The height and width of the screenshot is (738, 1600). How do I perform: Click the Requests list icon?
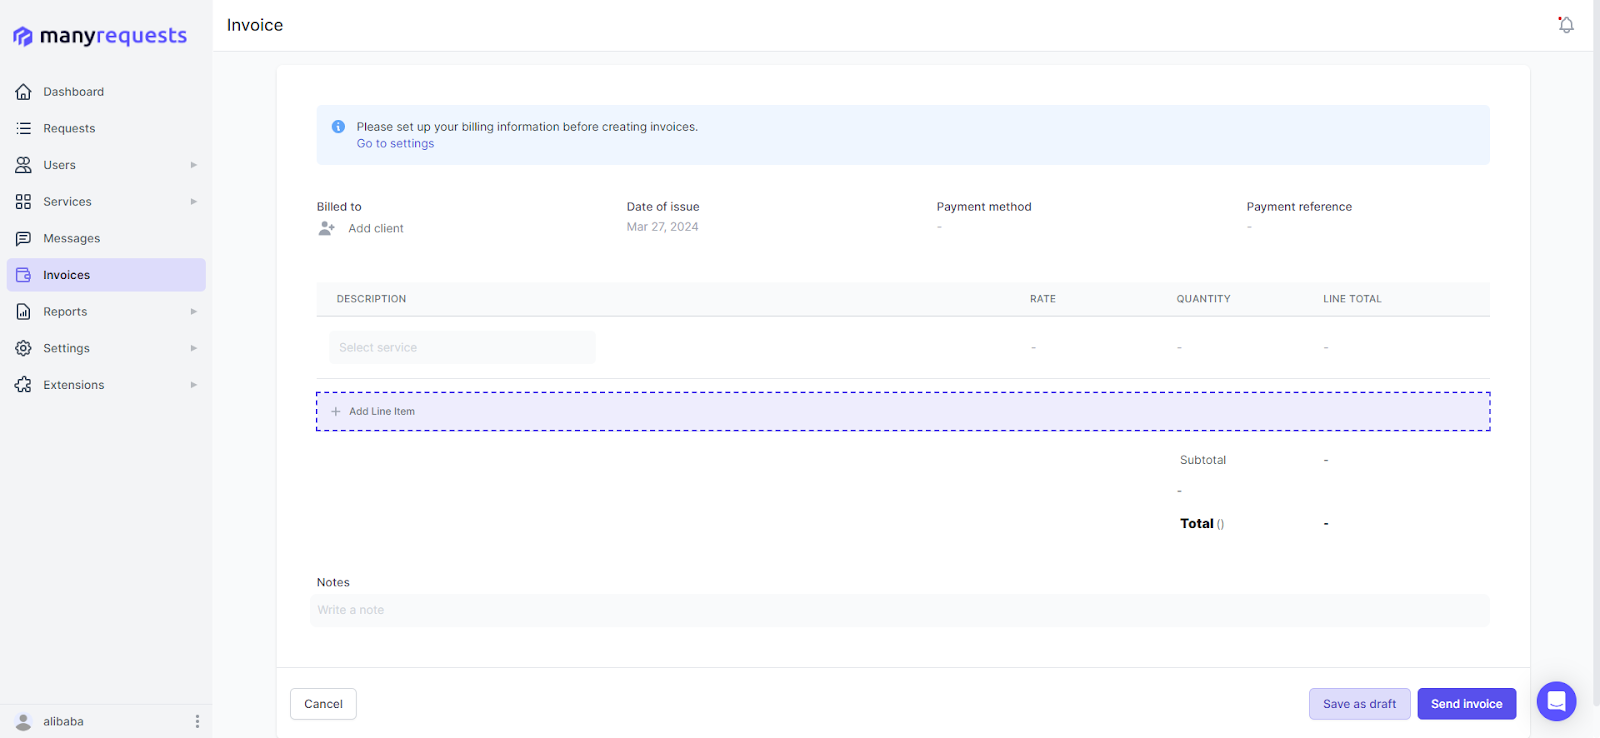tap(23, 128)
